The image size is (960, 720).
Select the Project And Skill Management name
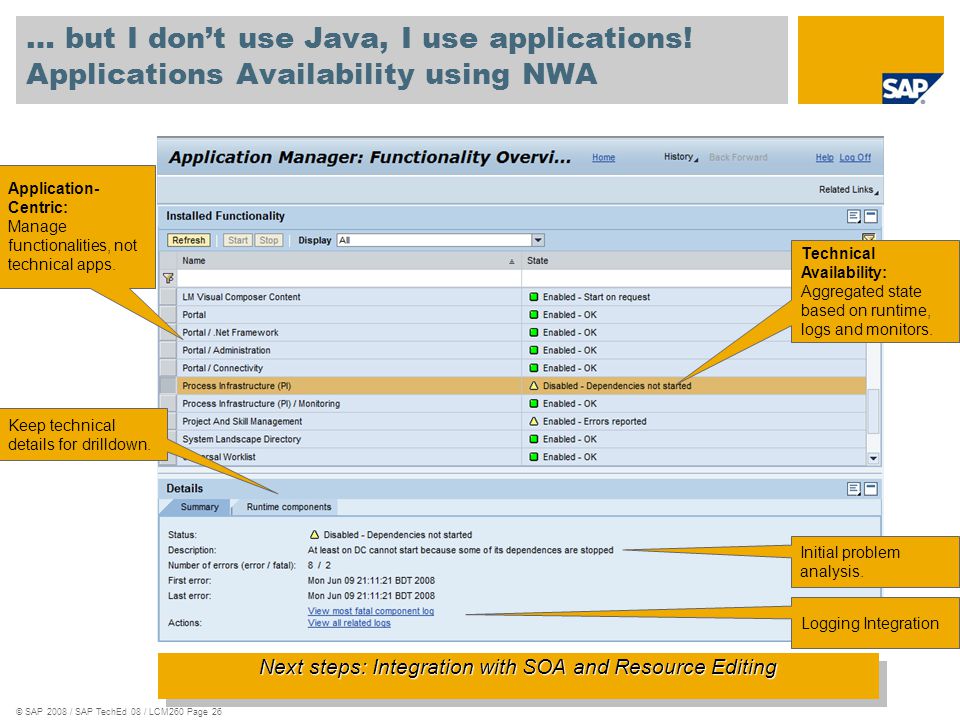[242, 421]
